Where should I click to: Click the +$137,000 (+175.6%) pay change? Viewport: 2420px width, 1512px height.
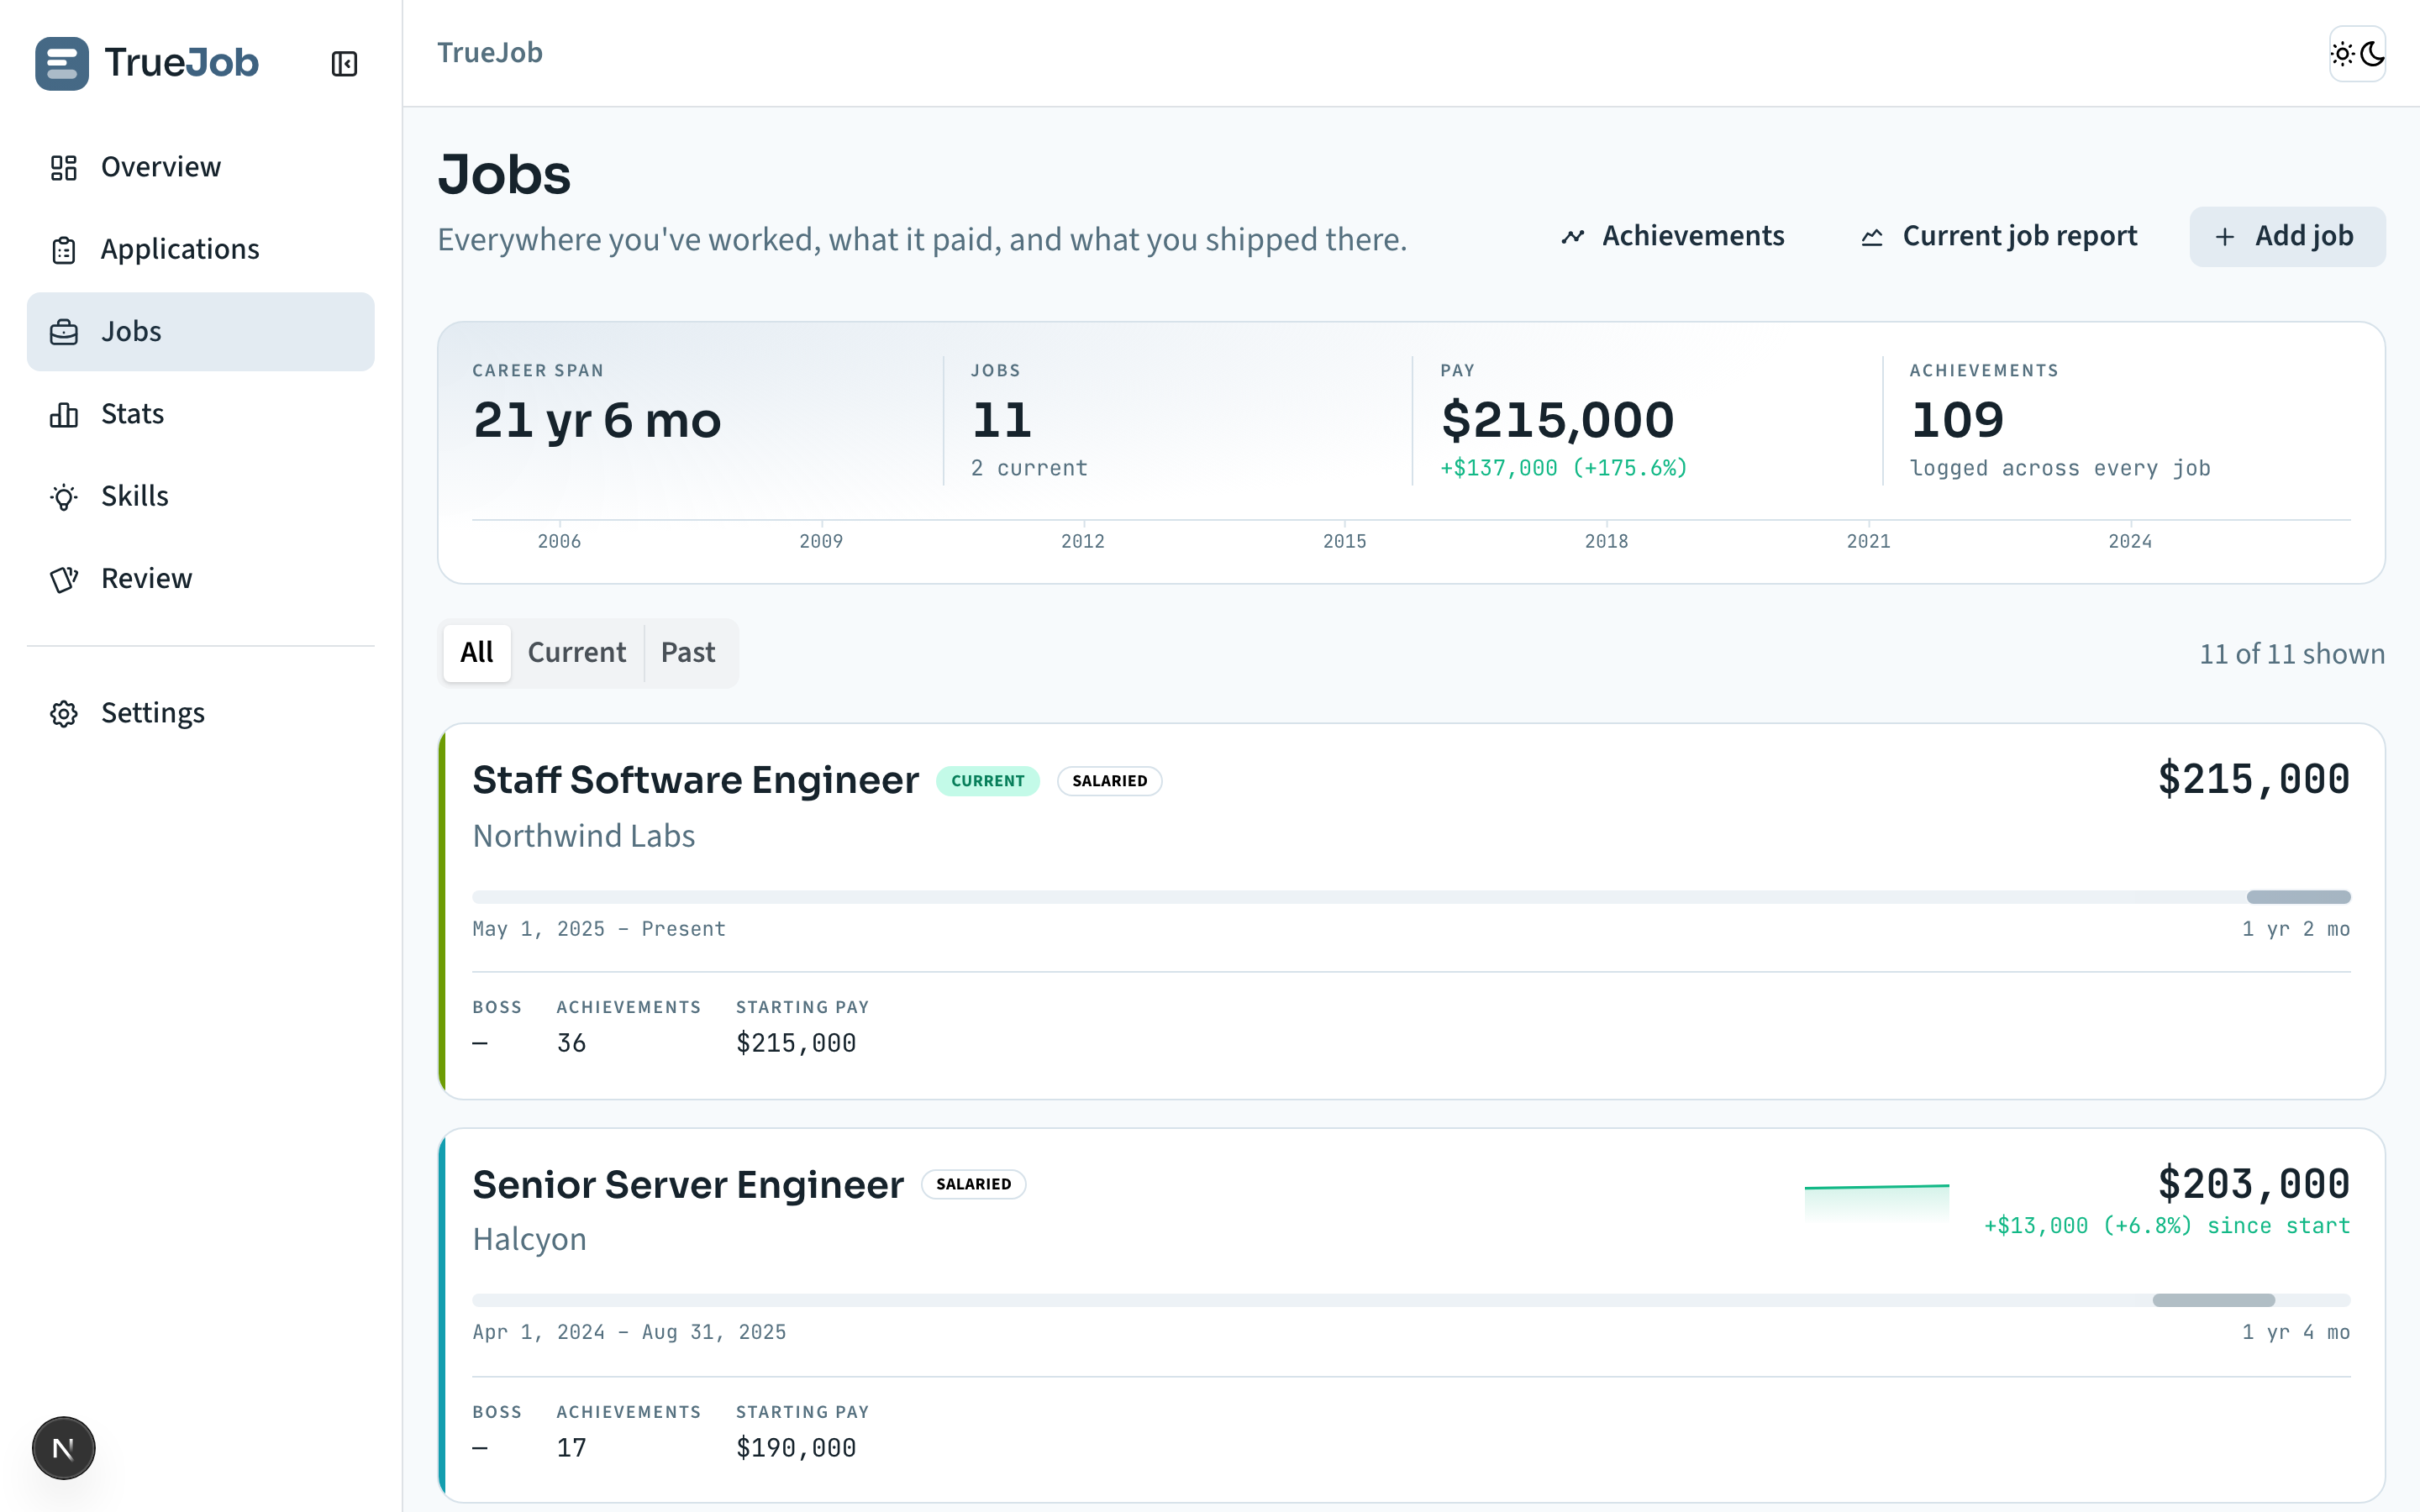1564,468
